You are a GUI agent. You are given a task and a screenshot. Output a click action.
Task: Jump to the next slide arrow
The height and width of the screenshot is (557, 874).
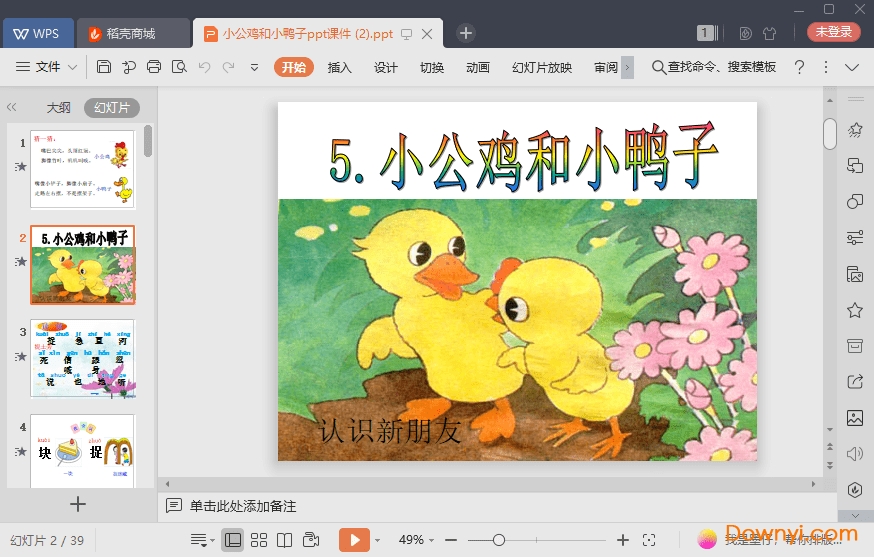point(830,464)
